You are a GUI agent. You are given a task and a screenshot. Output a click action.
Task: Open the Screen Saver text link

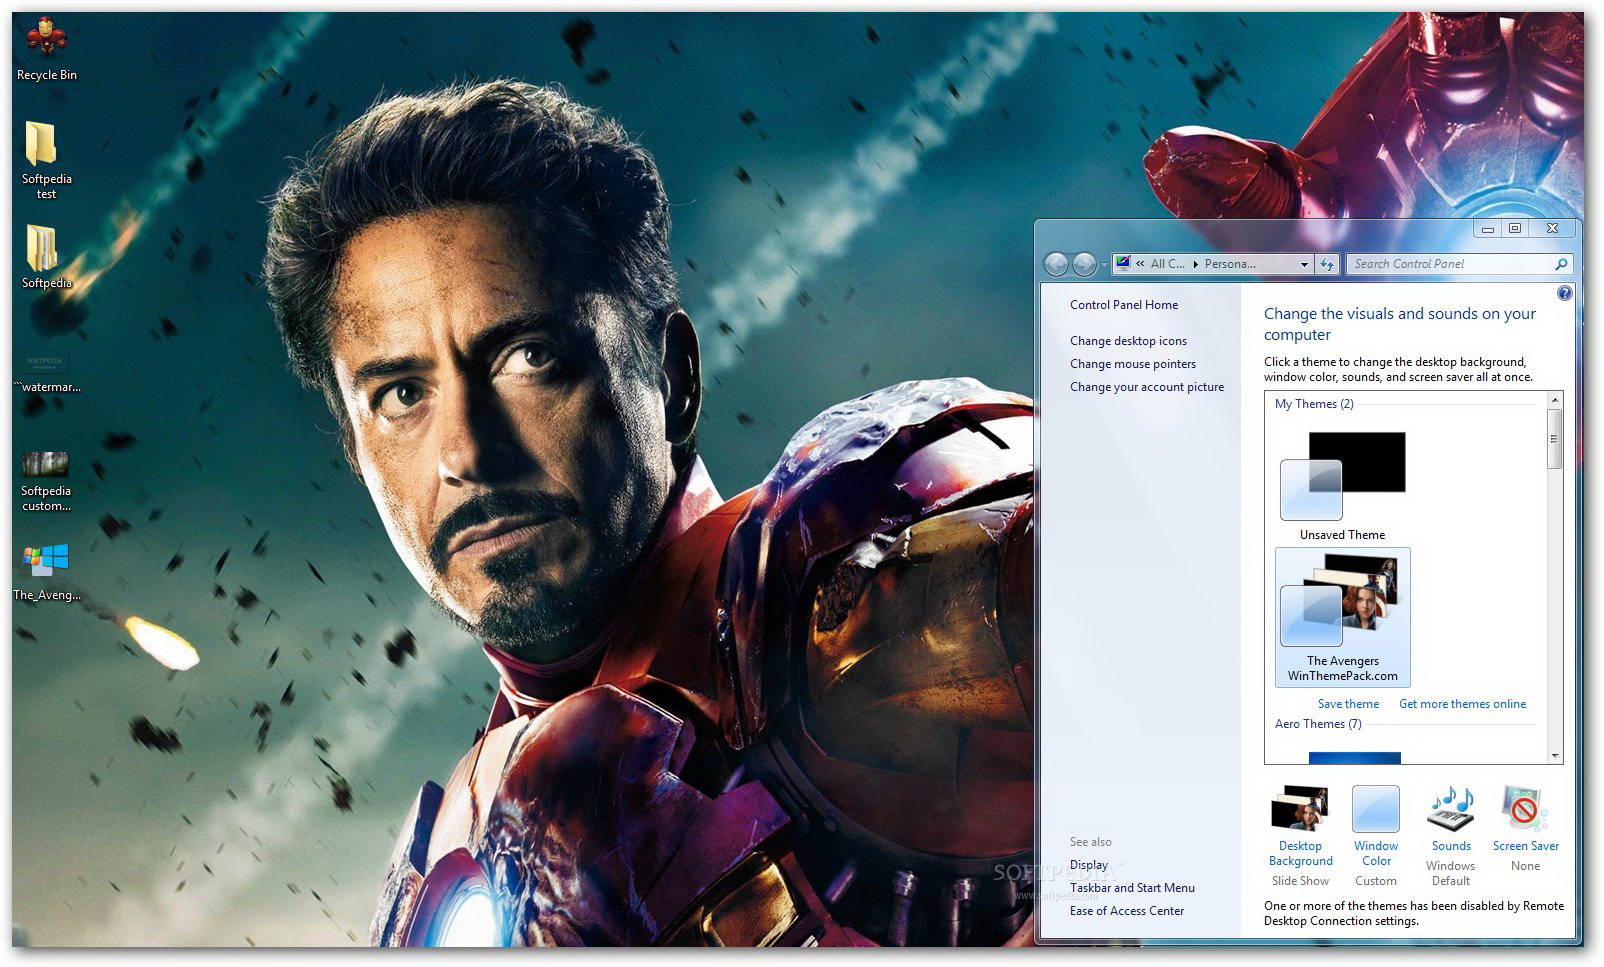point(1525,846)
